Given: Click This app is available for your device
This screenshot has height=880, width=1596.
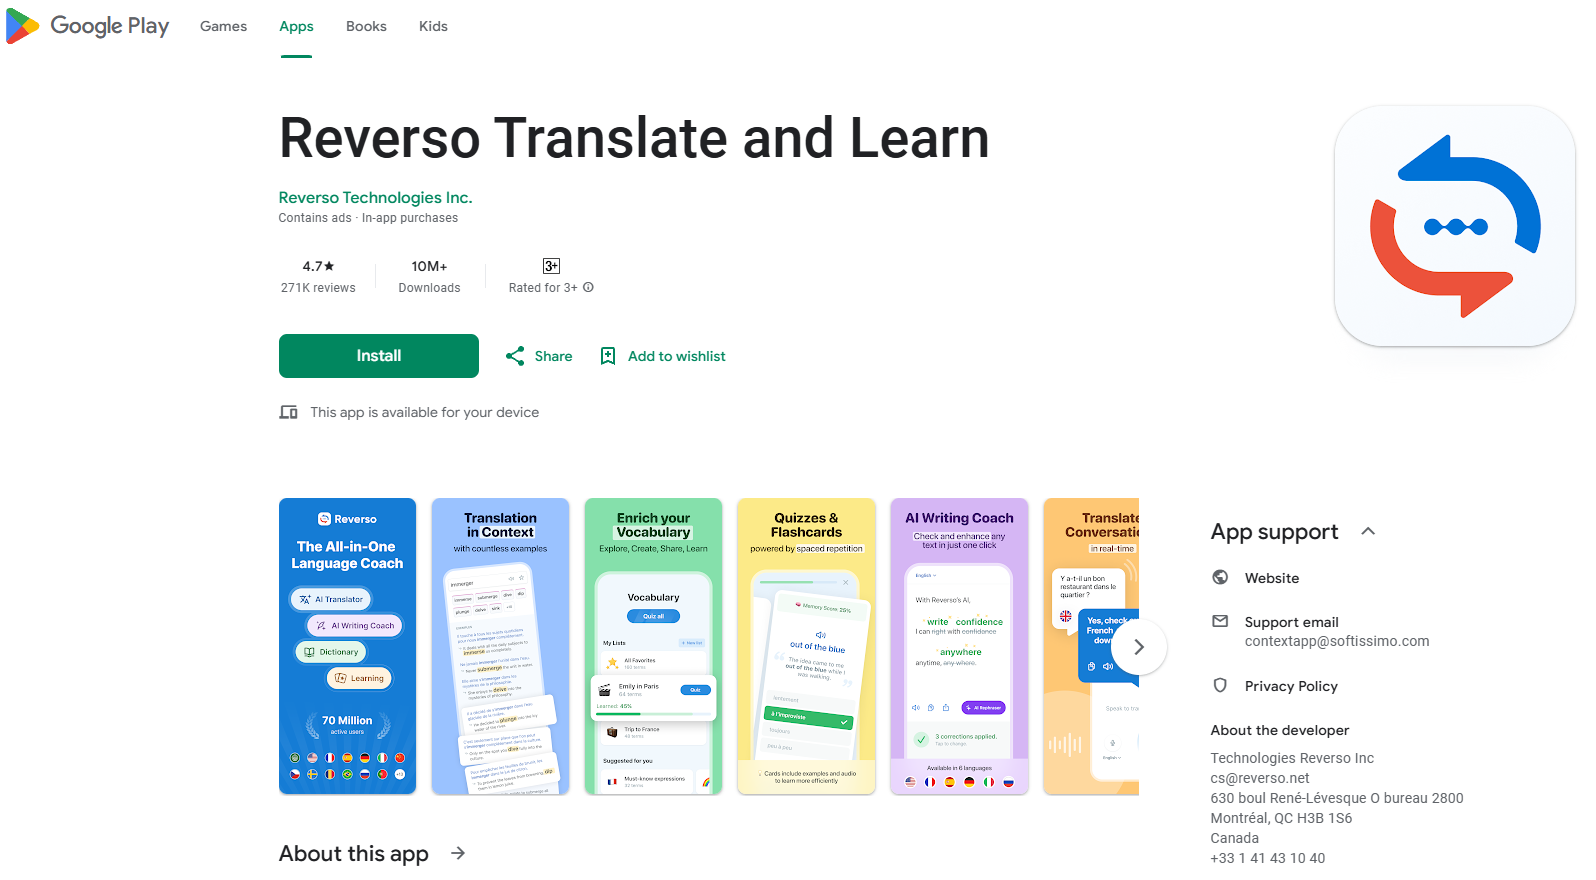Looking at the screenshot, I should 425,412.
